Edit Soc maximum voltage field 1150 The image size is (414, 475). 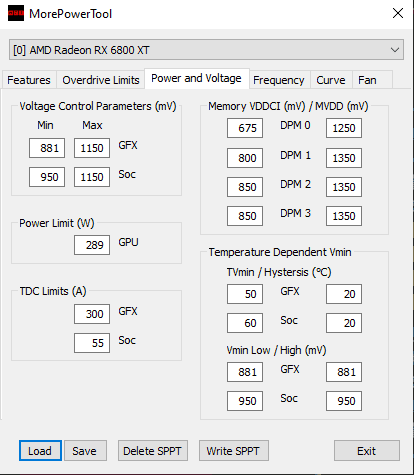[x=92, y=177]
